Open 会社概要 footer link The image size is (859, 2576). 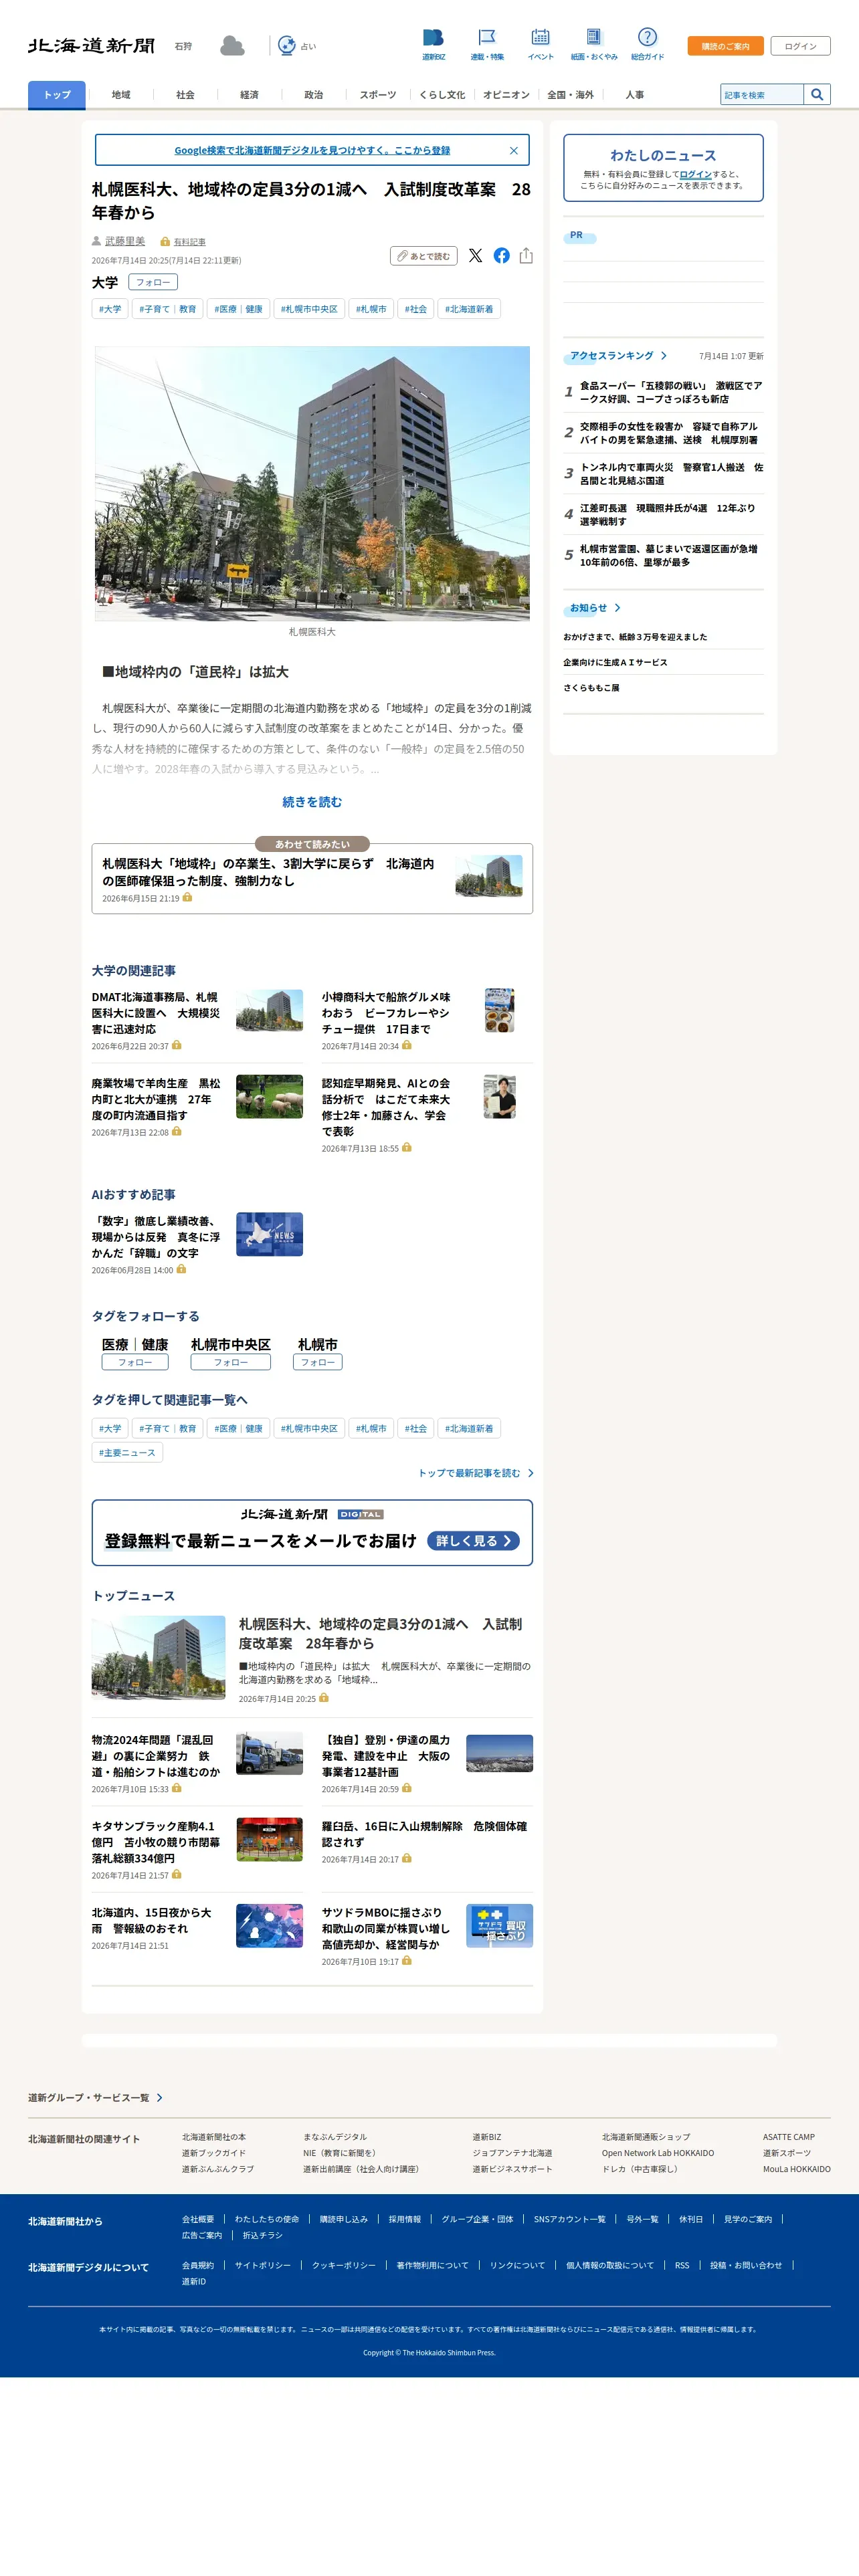click(198, 2219)
